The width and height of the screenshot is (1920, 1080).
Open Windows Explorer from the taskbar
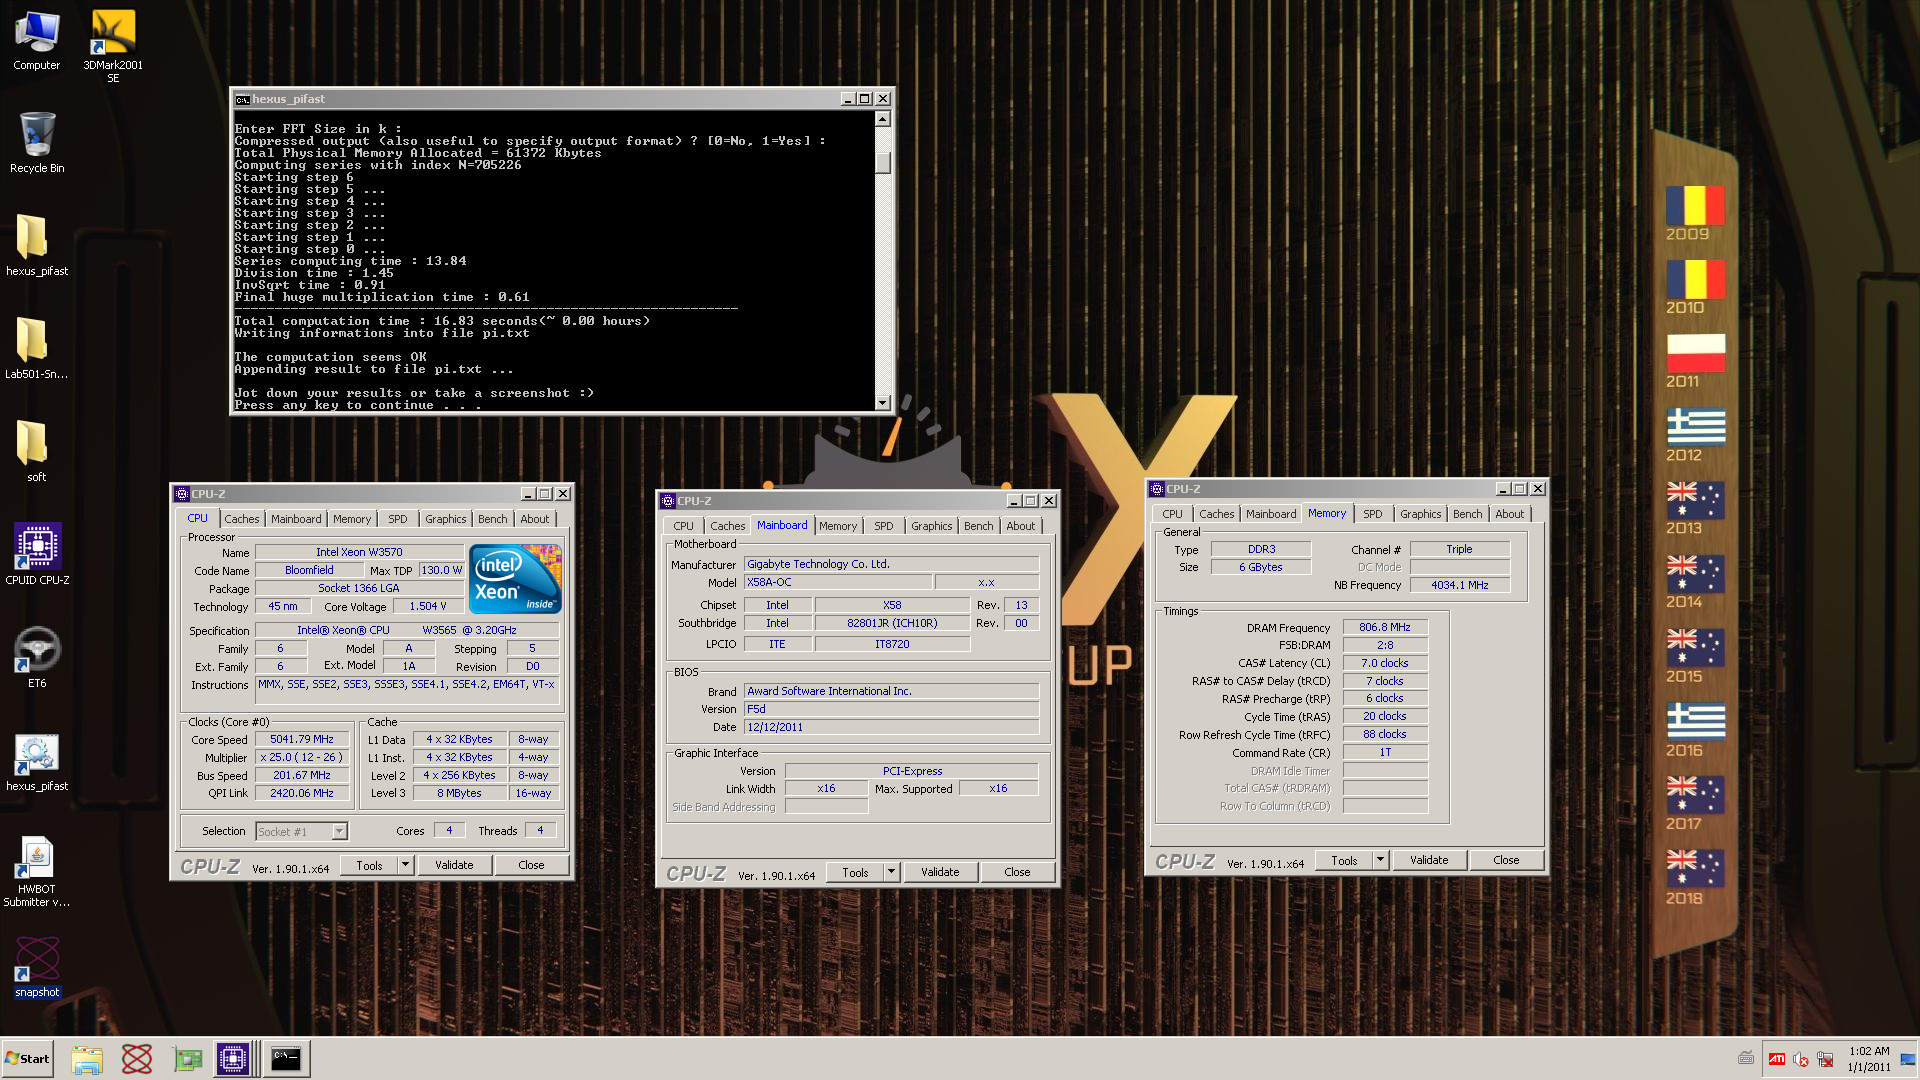(87, 1059)
